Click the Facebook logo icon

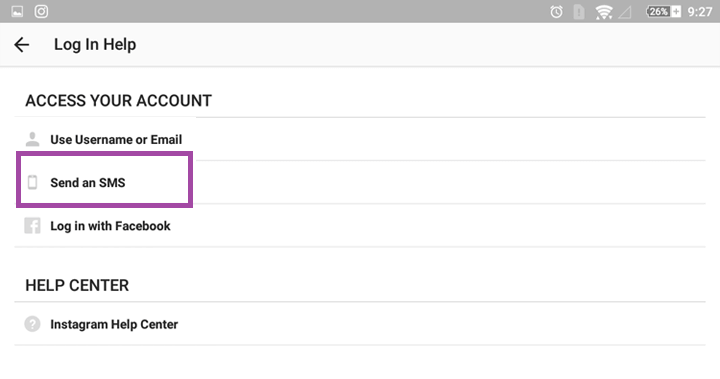(x=32, y=226)
